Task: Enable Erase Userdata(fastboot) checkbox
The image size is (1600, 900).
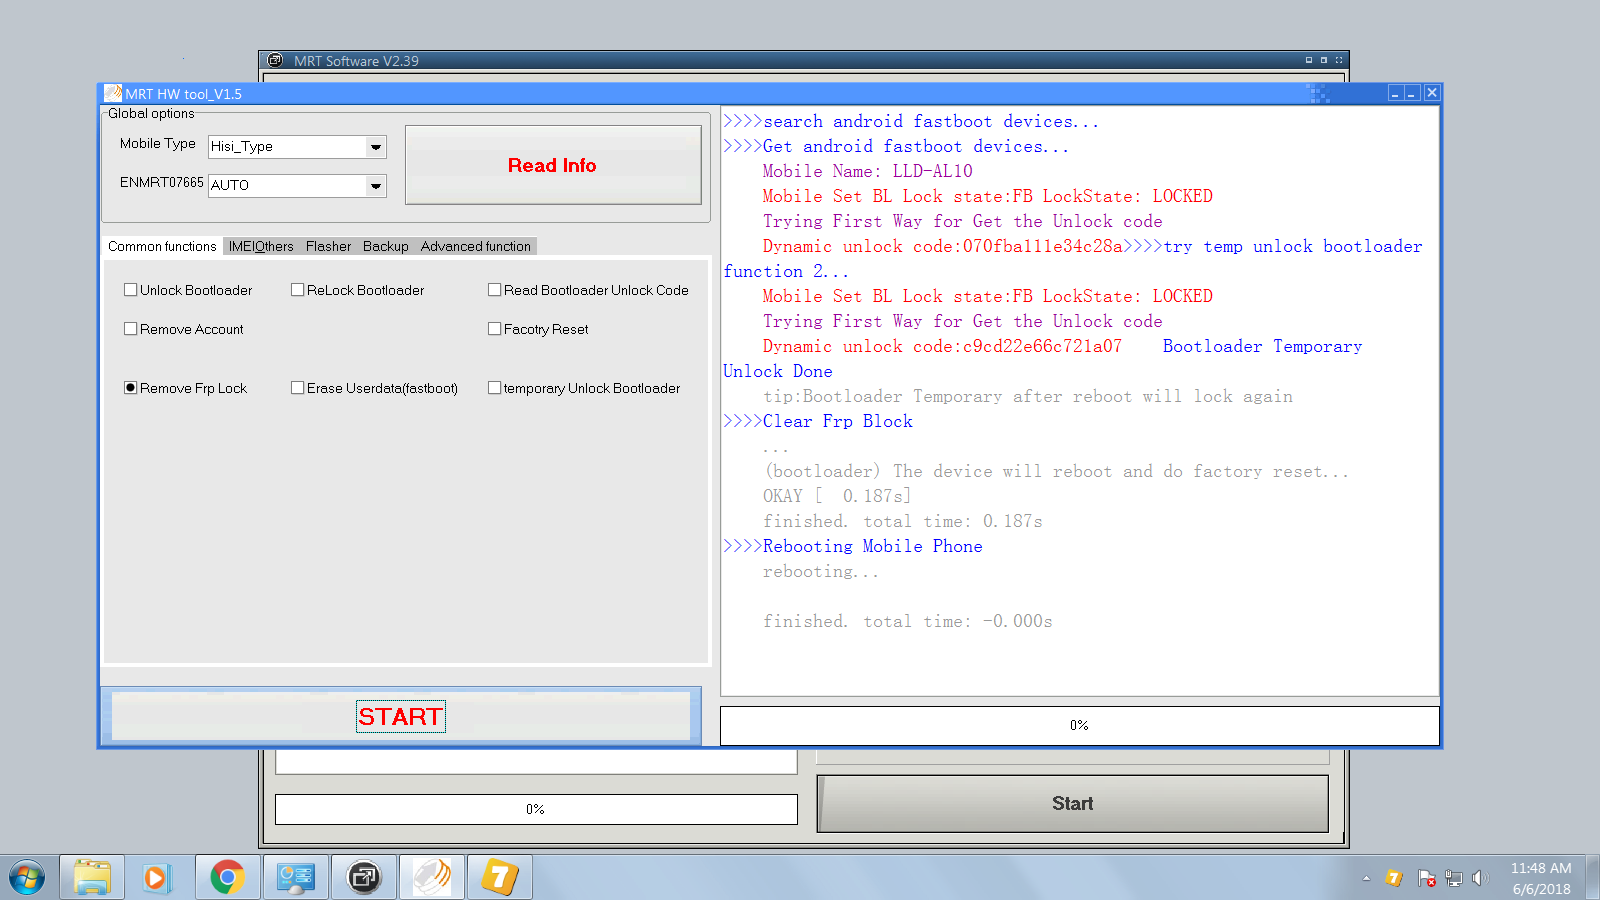Action: 297,388
